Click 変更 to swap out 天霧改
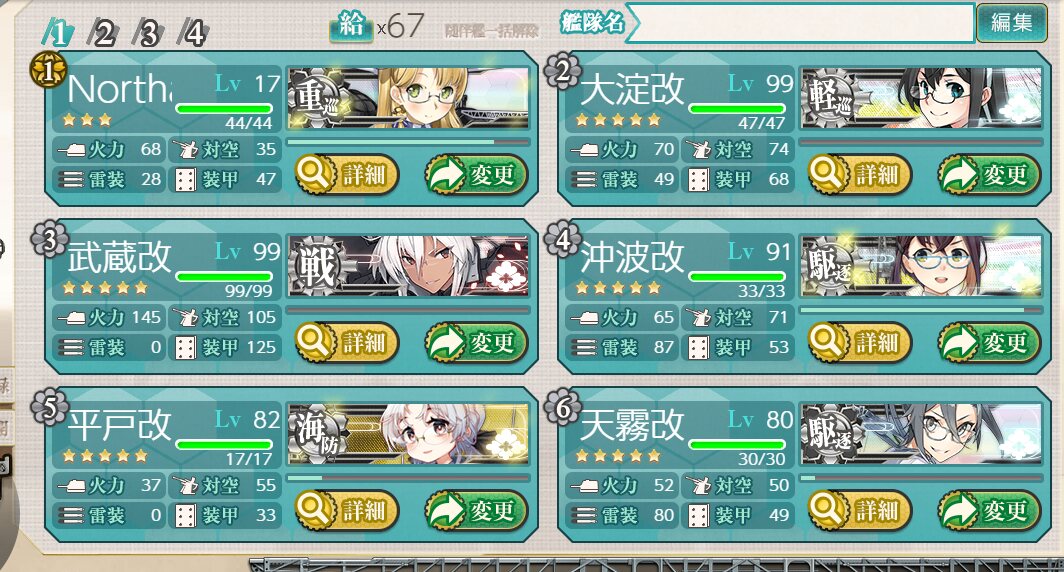Viewport: 1064px width, 572px height. [x=989, y=510]
